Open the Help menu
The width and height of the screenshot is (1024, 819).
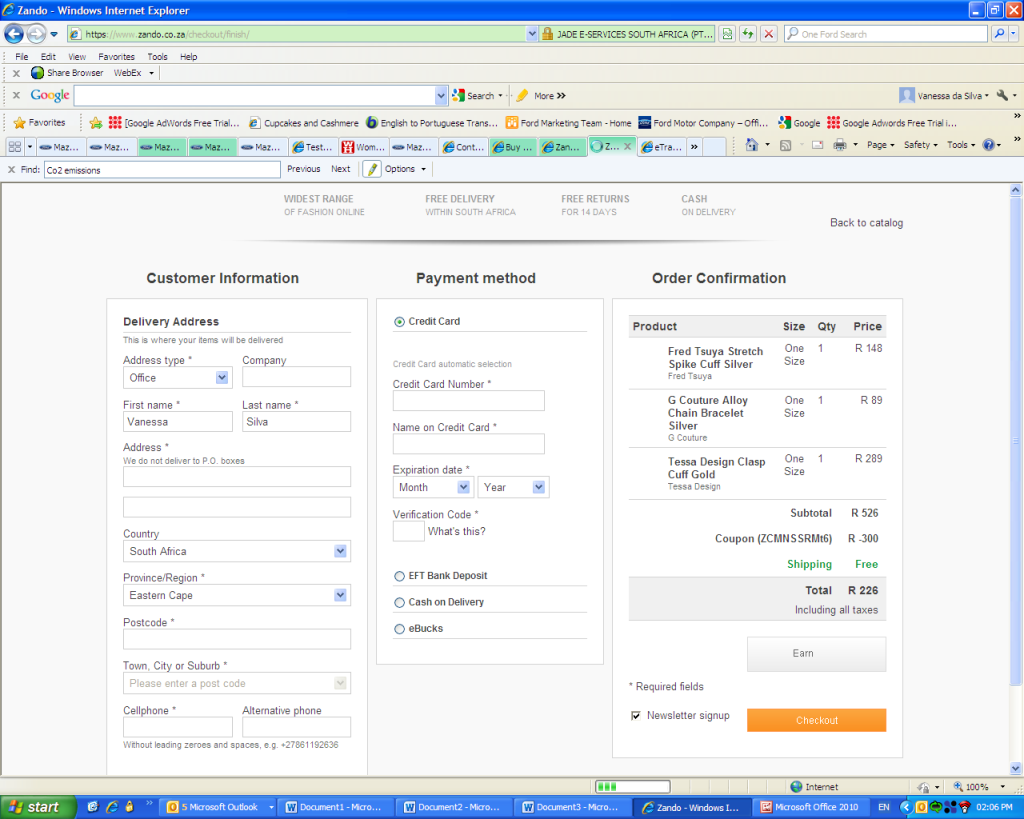coord(188,57)
